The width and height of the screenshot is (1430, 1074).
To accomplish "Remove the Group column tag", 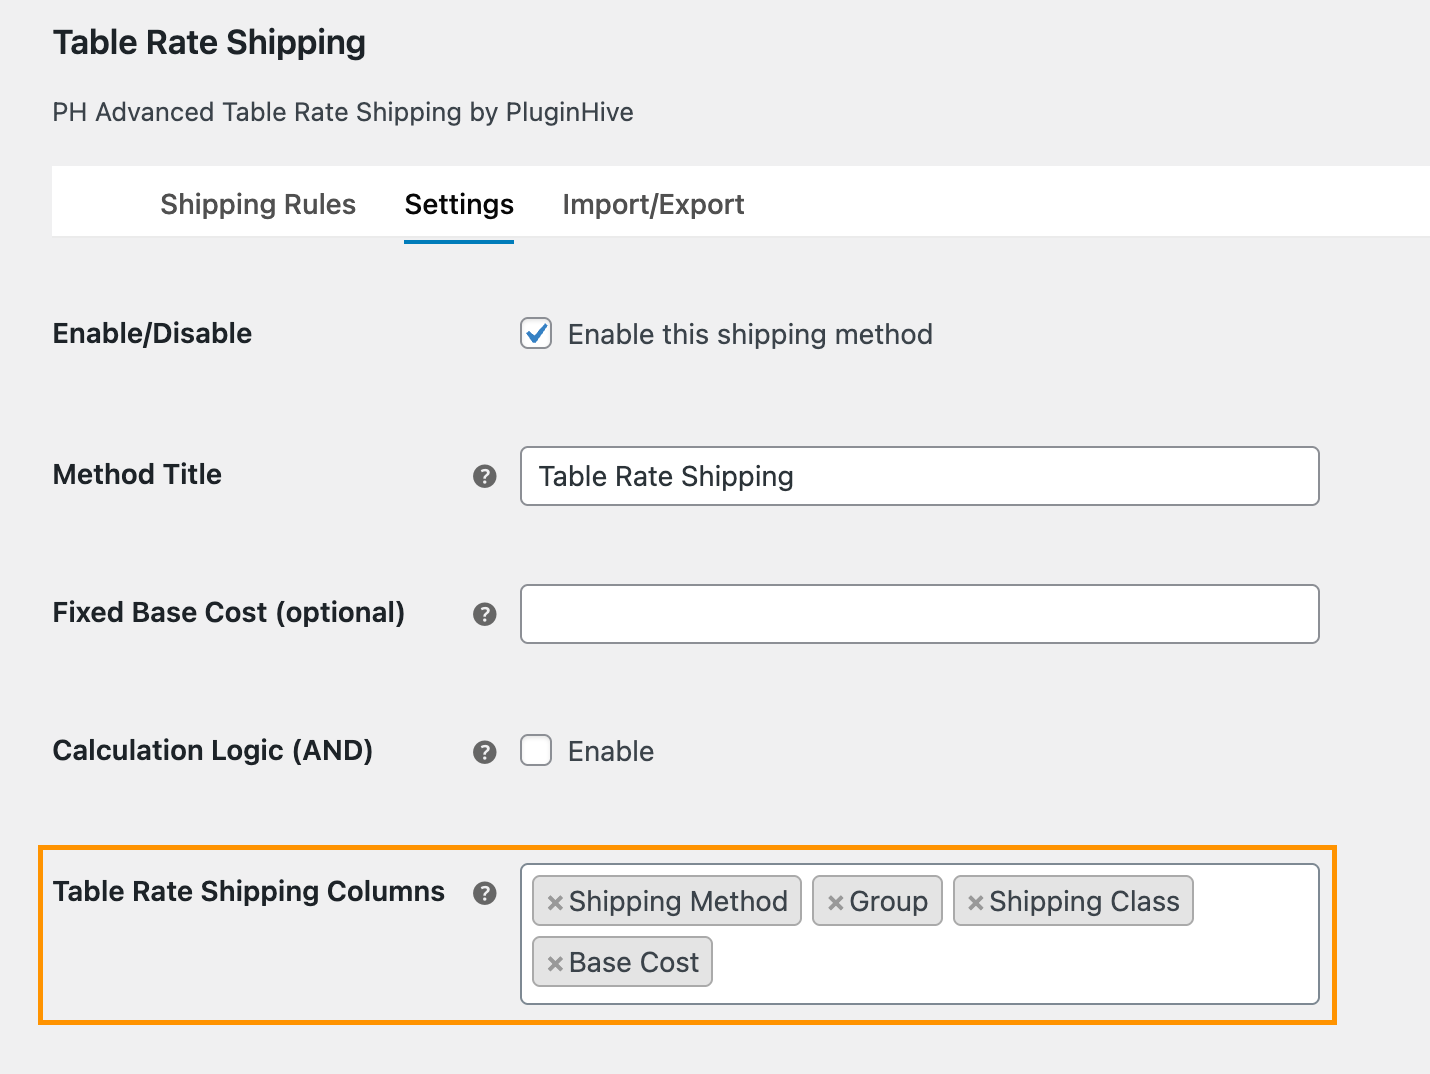I will pos(836,903).
